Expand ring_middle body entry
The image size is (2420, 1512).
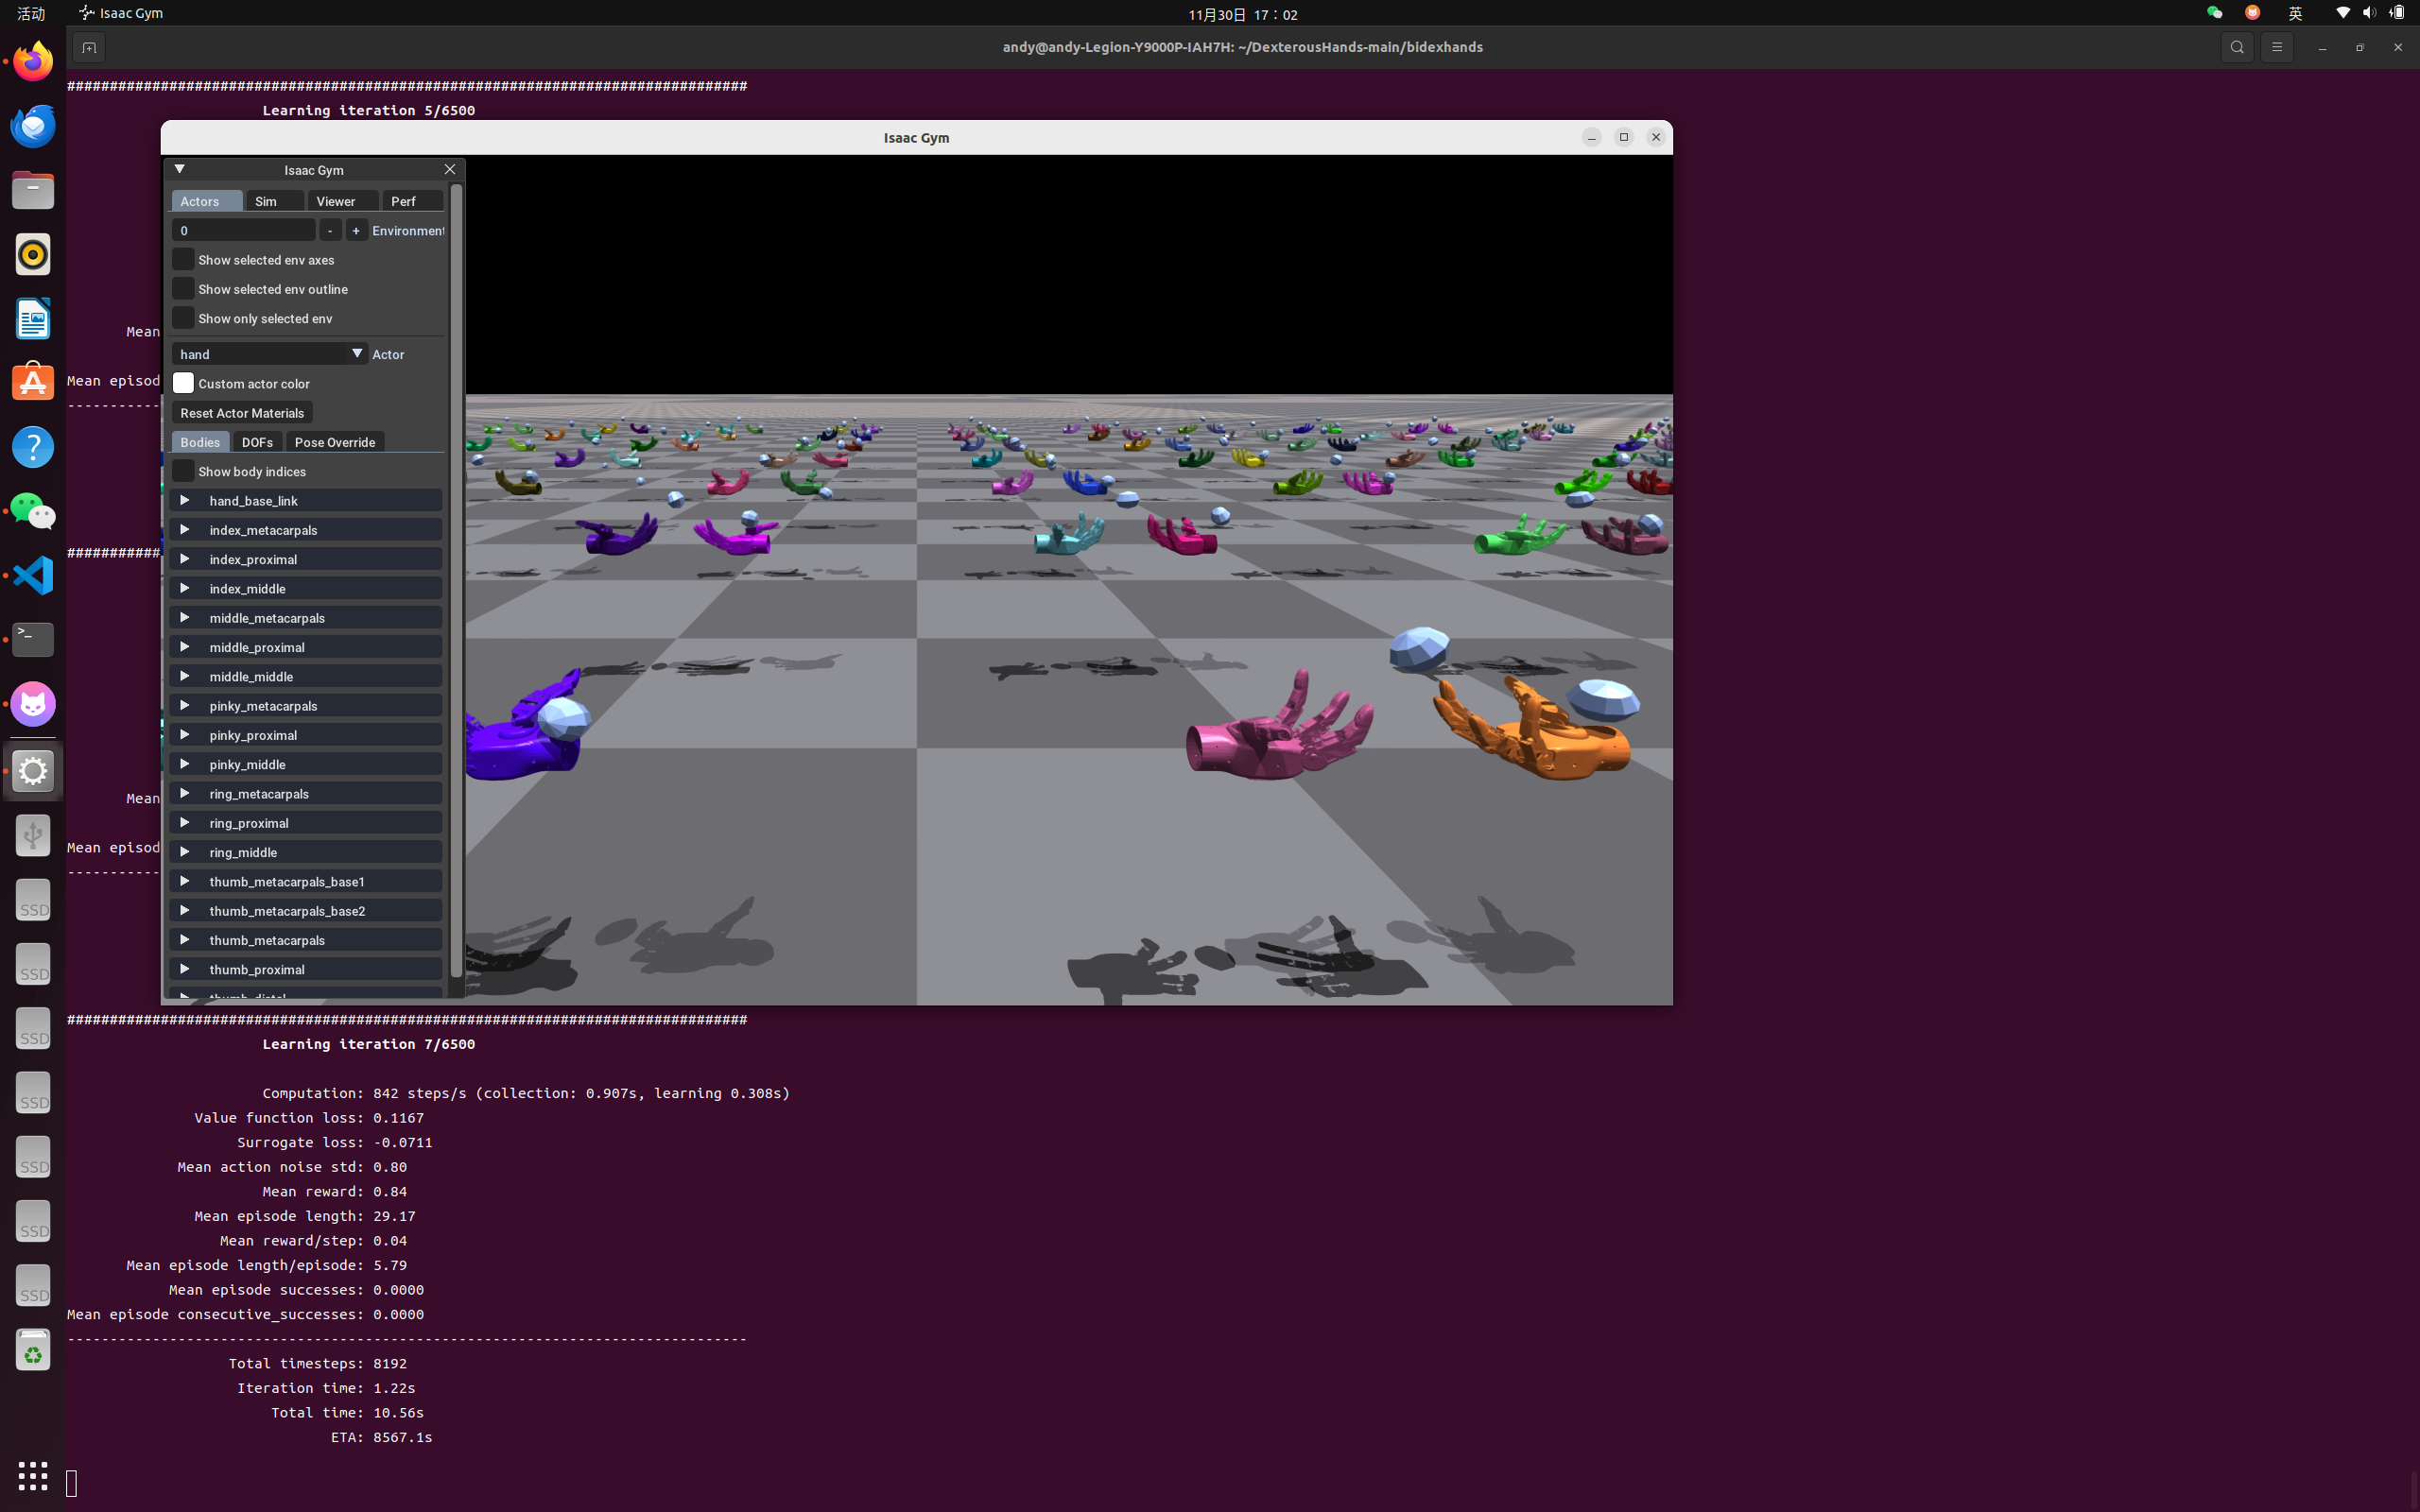point(305,852)
